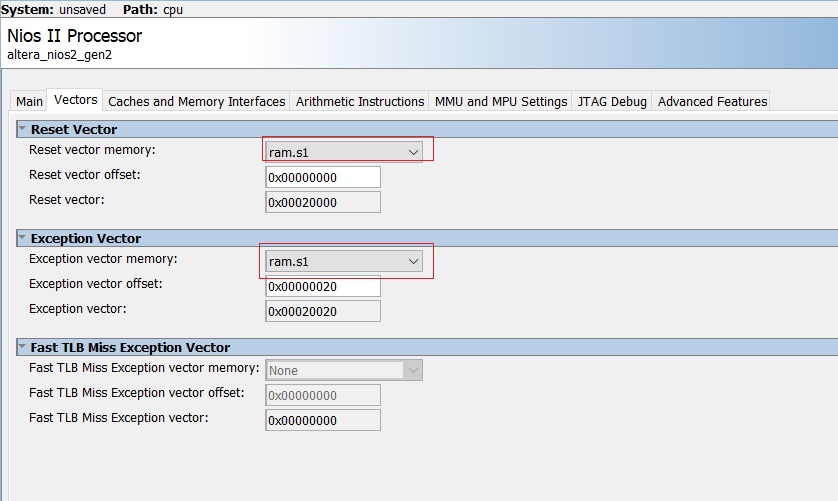Click the 'Path: cpu' header text

(x=153, y=9)
